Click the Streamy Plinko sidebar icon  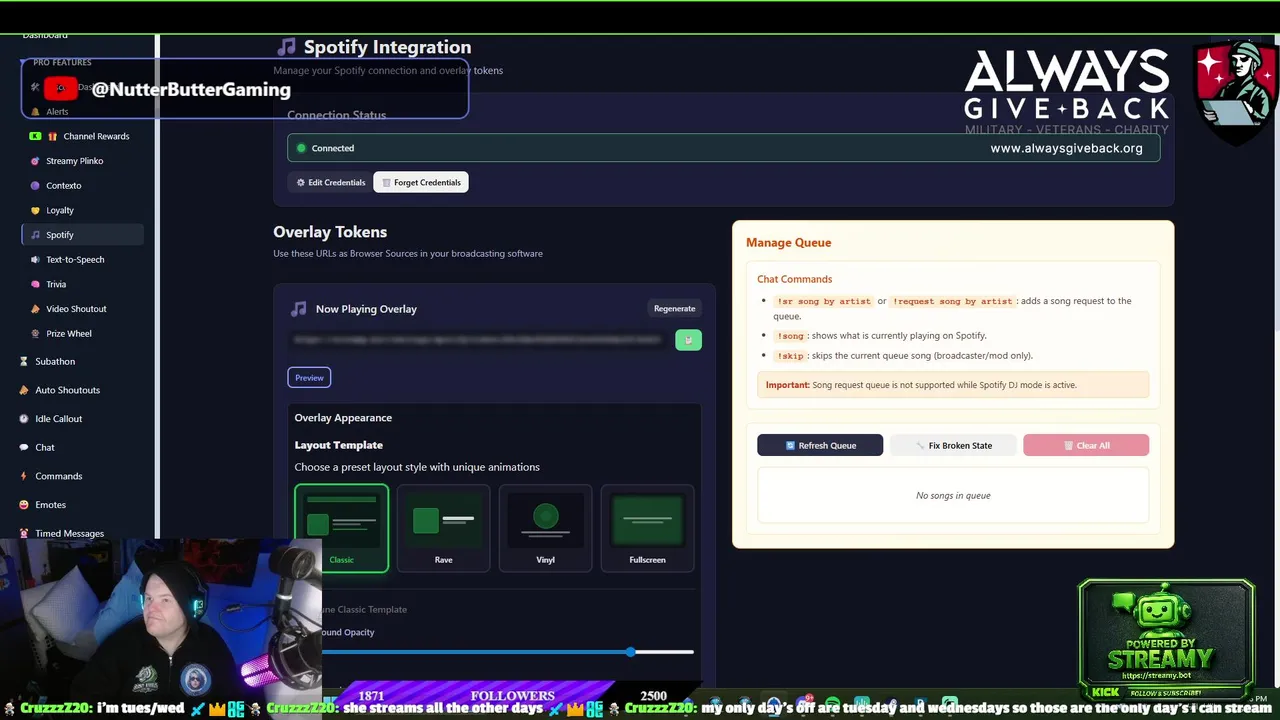coord(35,161)
